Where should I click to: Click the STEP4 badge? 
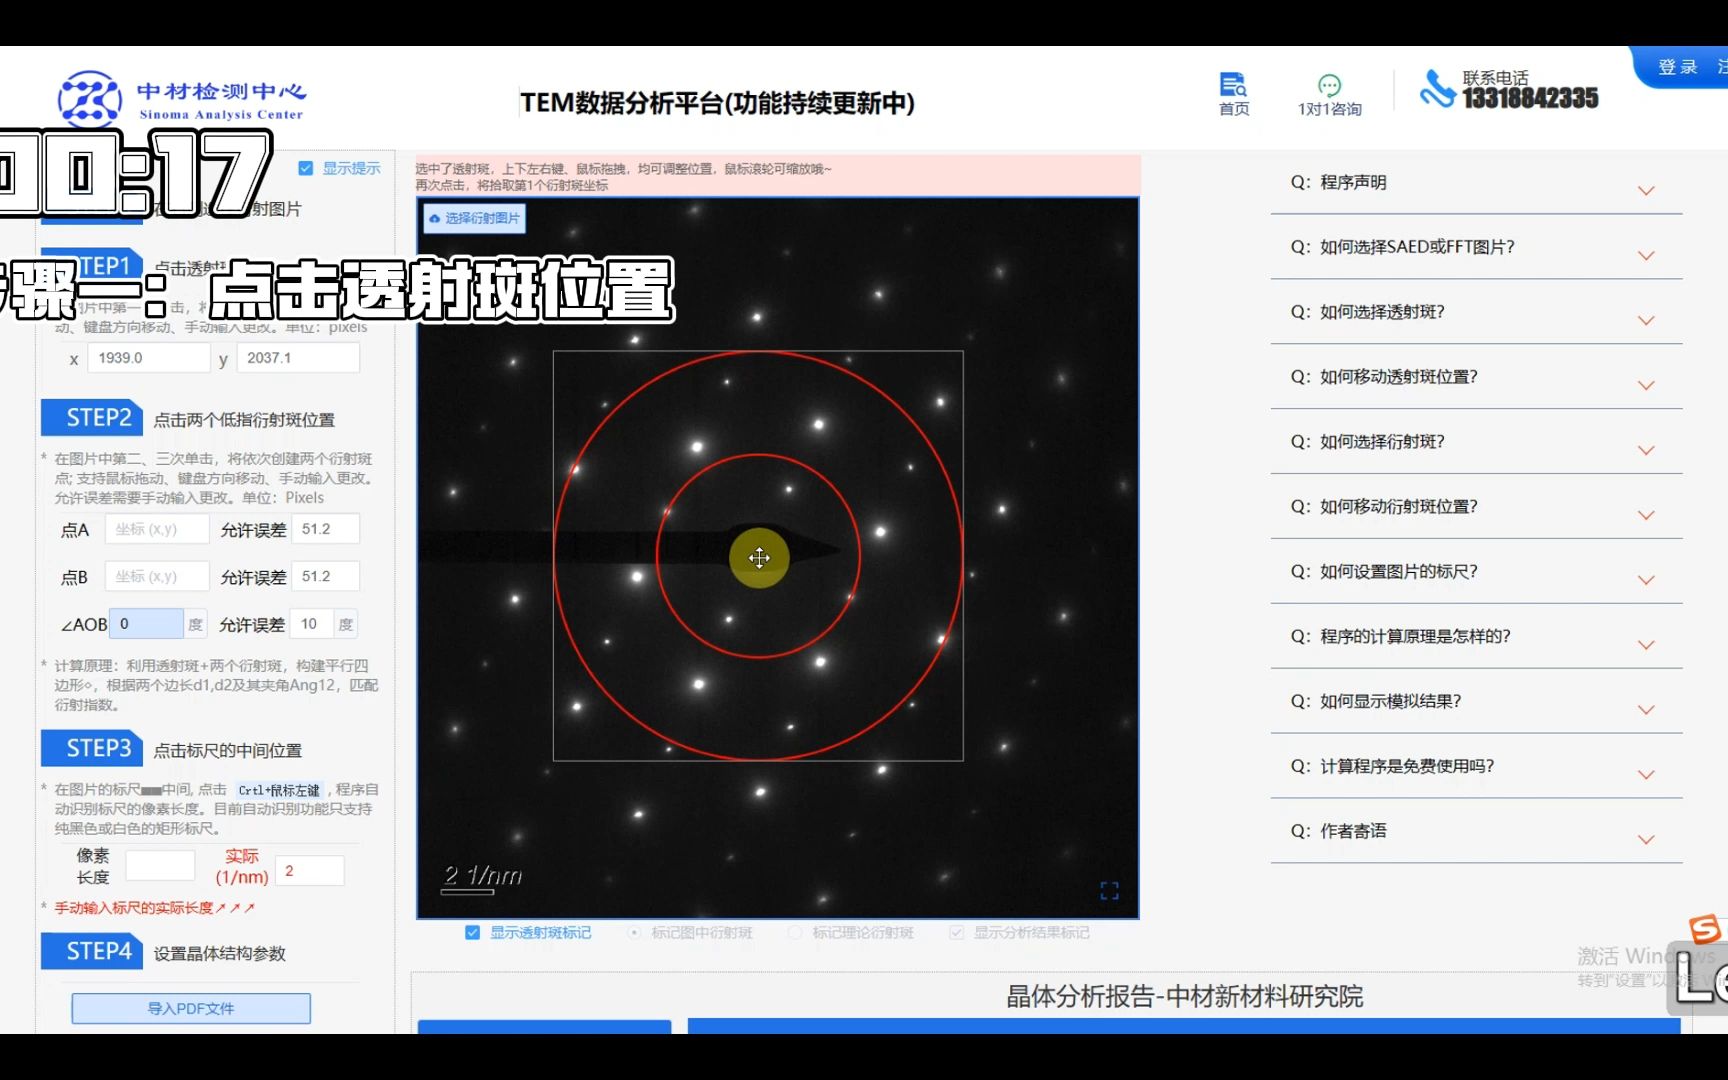tap(91, 953)
